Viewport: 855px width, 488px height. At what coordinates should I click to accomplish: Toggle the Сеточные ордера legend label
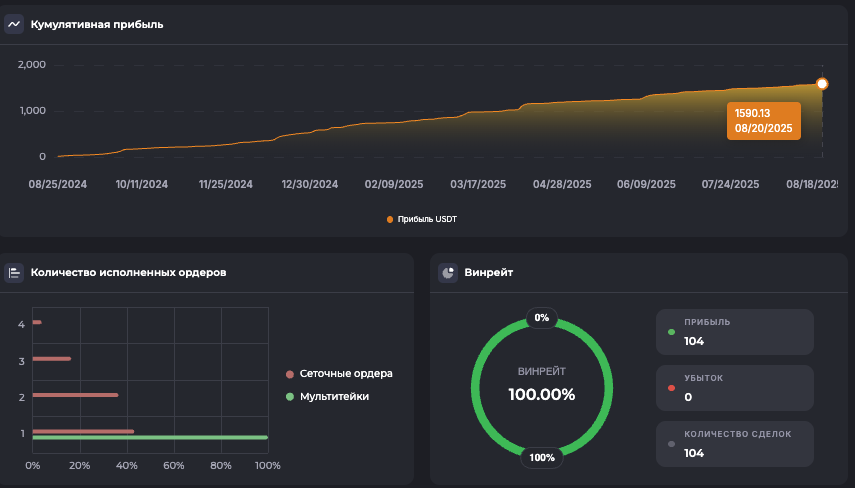point(345,374)
